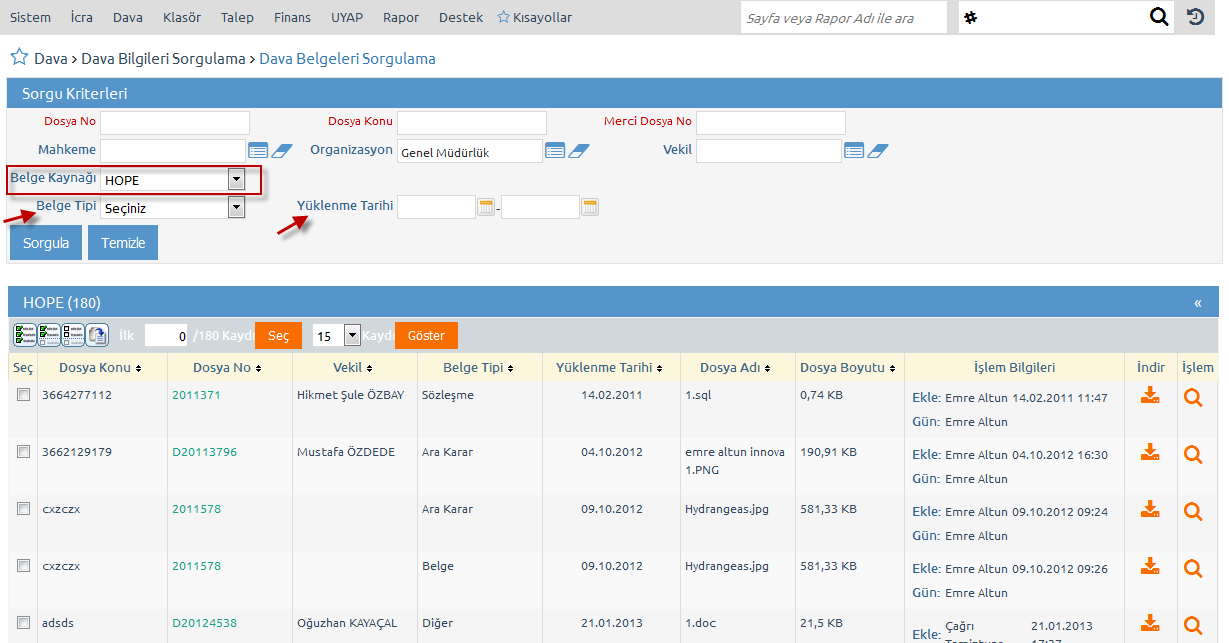View details of D20113796 row
1229x643 pixels.
click(x=1193, y=454)
